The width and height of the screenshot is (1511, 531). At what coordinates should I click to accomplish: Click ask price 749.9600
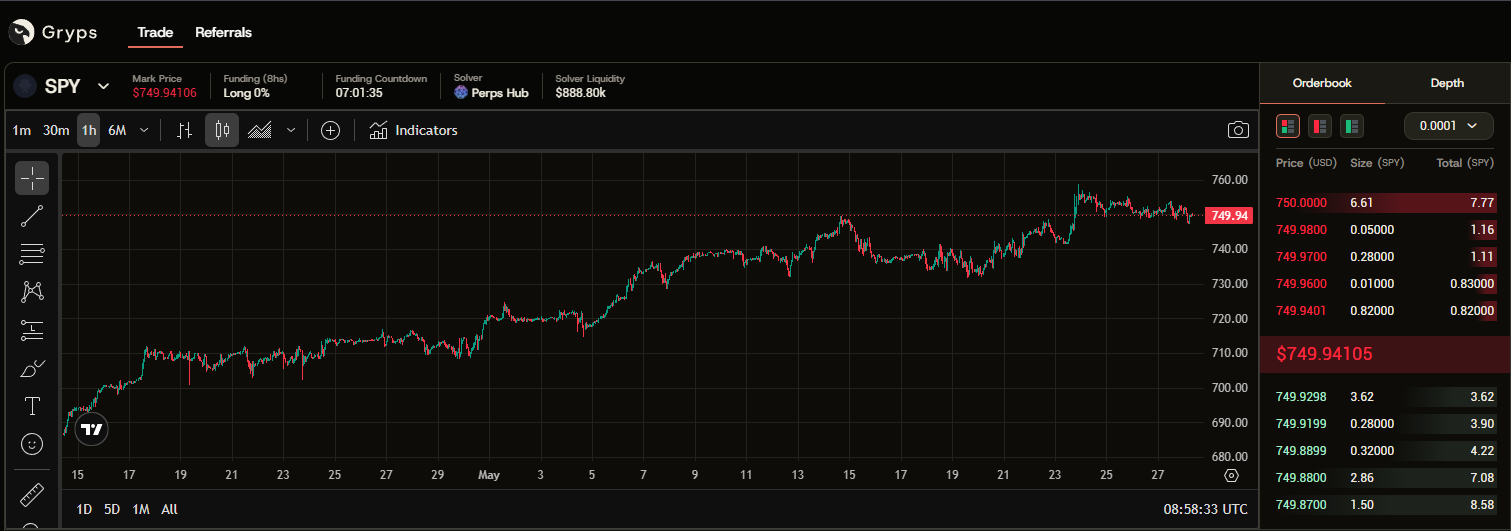tap(1301, 284)
